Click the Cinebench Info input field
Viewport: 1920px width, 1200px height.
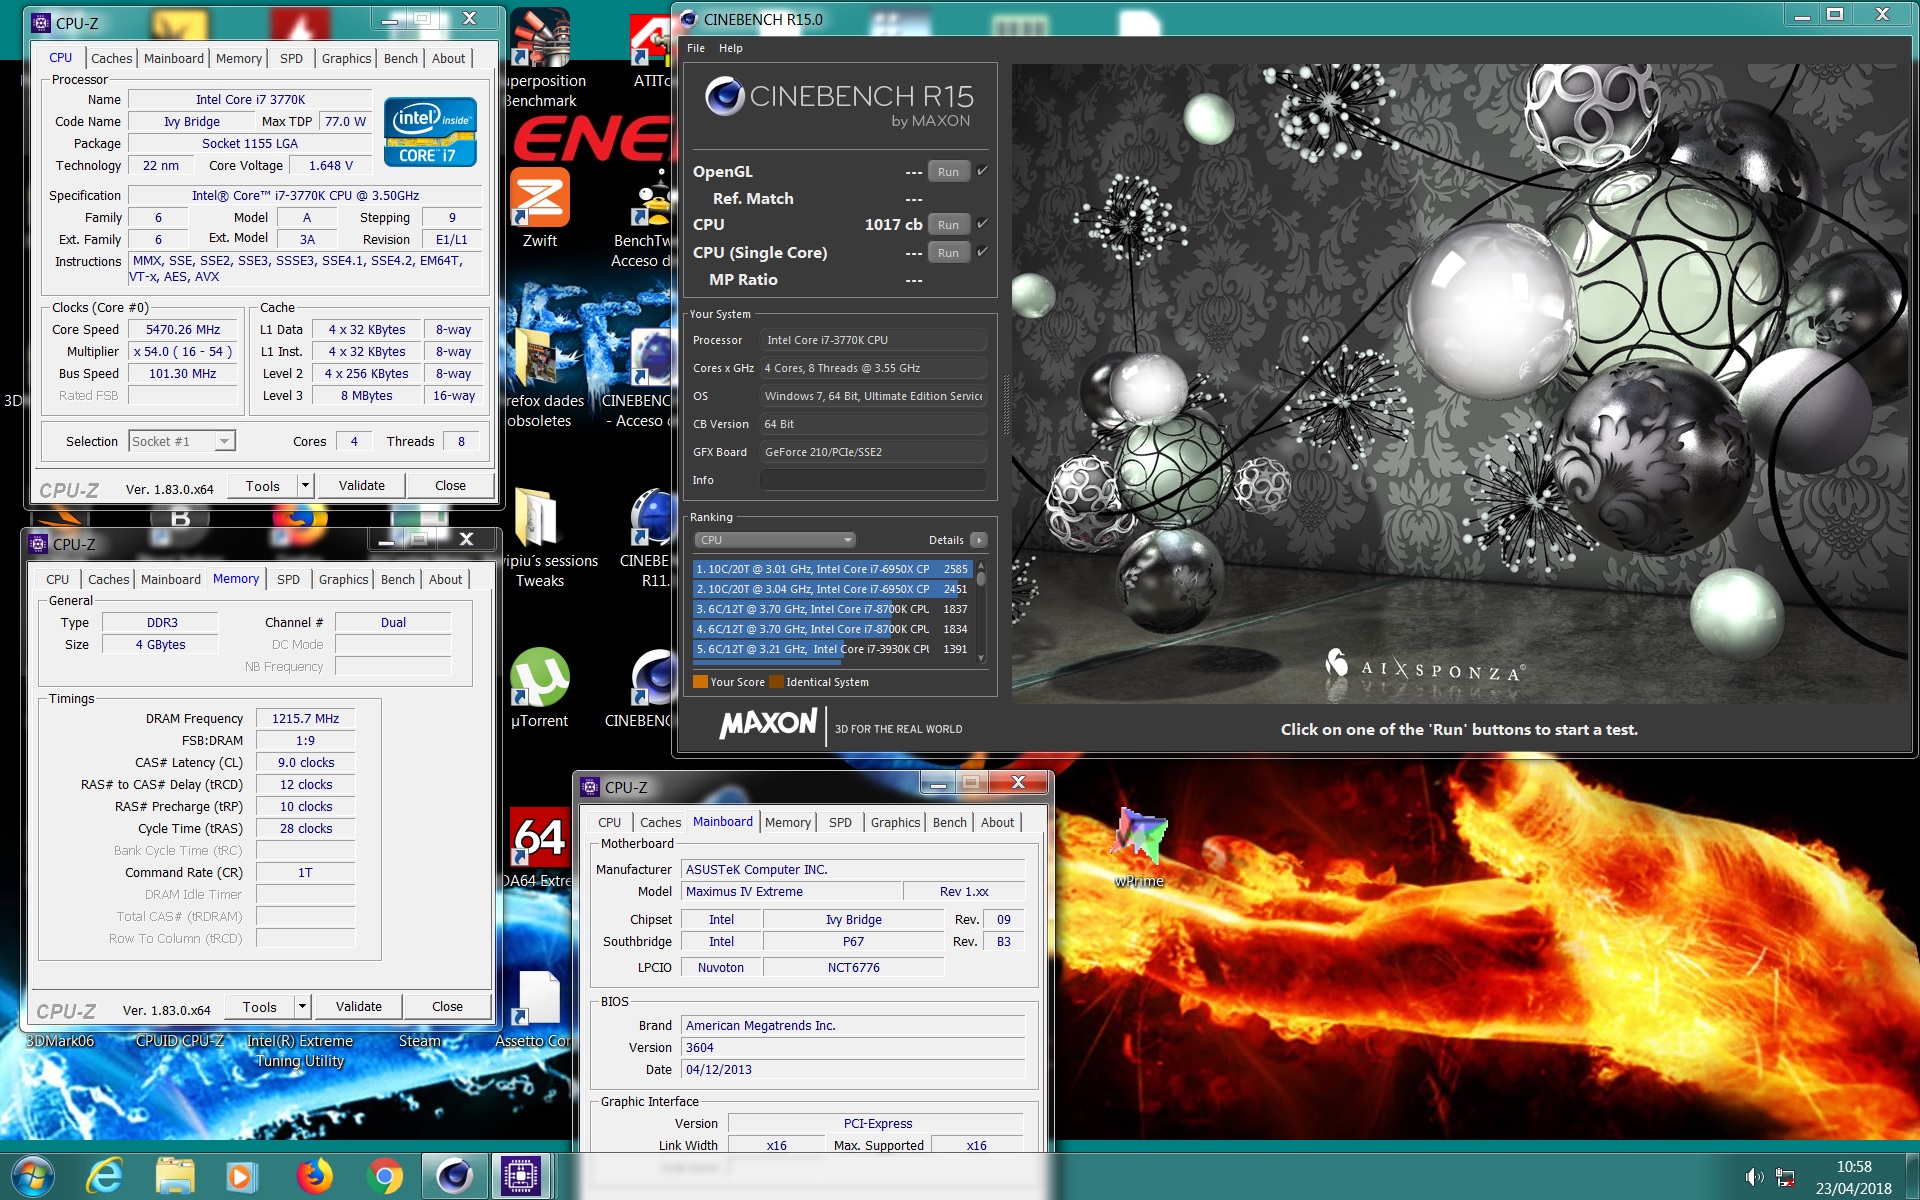pos(873,480)
